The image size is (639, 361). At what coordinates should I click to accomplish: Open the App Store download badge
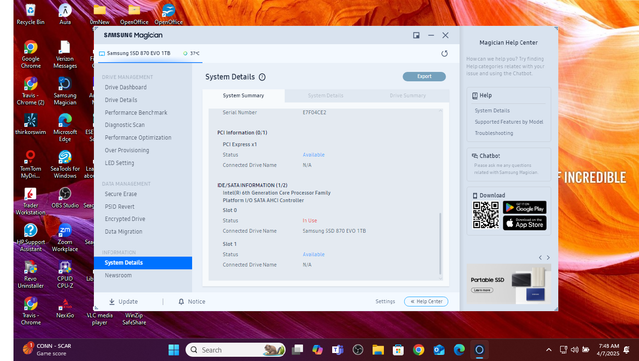point(524,223)
